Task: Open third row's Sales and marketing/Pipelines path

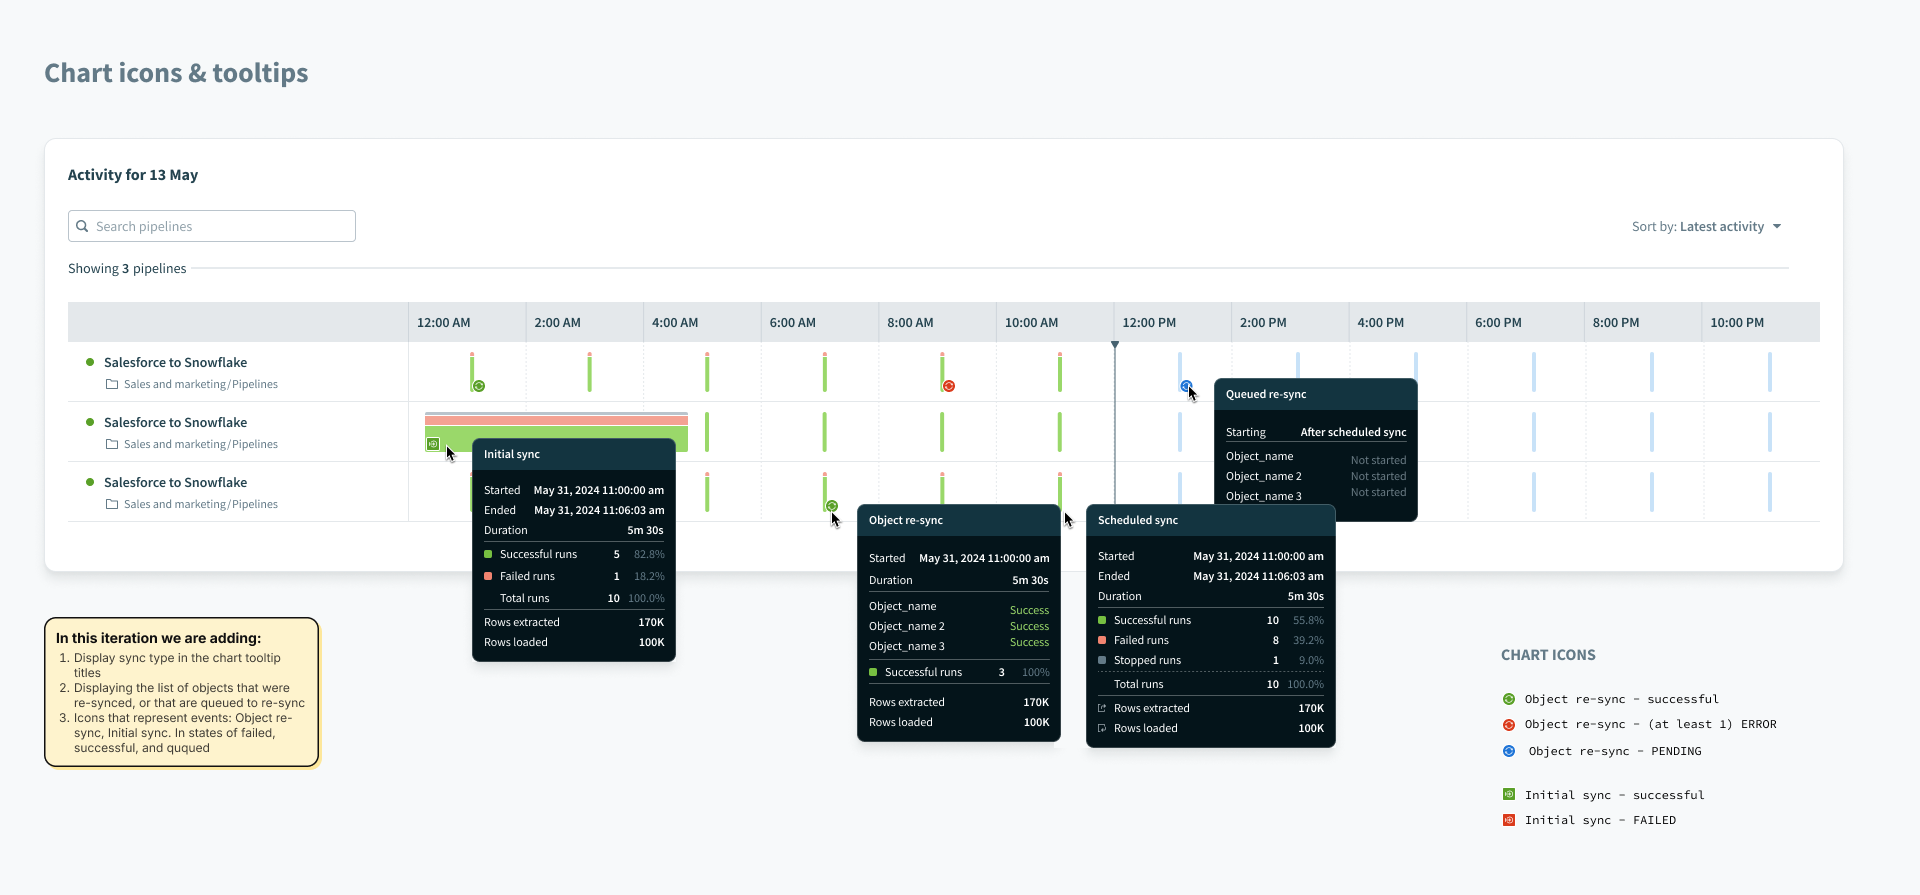Action: coord(200,504)
